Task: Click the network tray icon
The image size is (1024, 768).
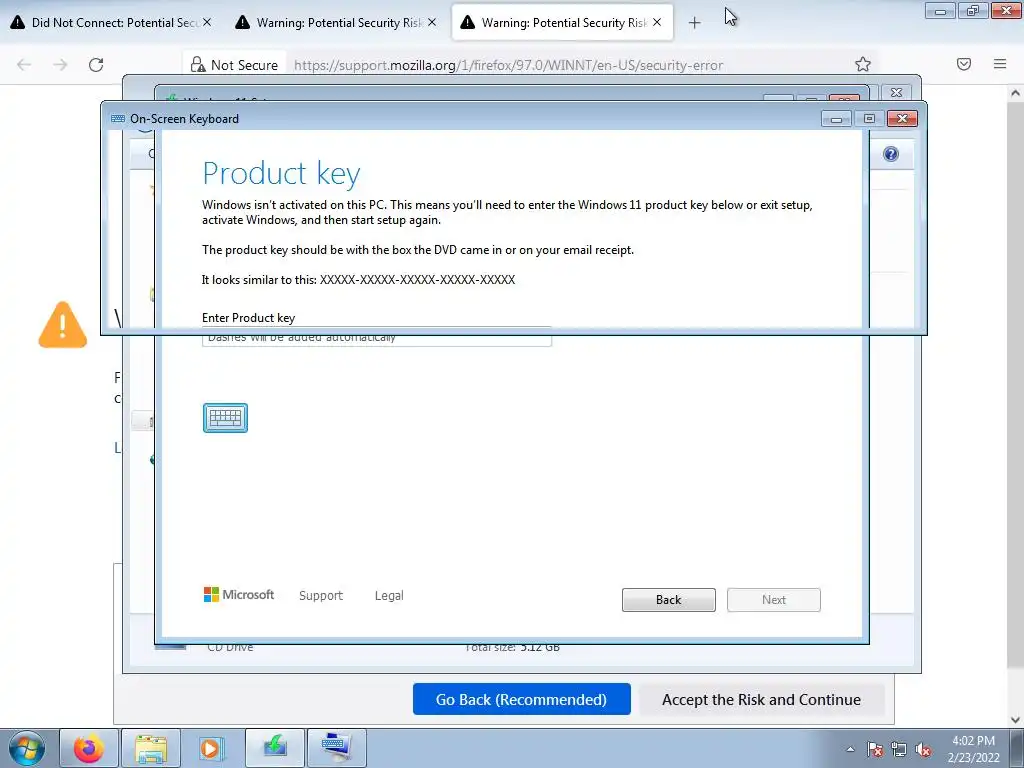Action: [x=899, y=750]
